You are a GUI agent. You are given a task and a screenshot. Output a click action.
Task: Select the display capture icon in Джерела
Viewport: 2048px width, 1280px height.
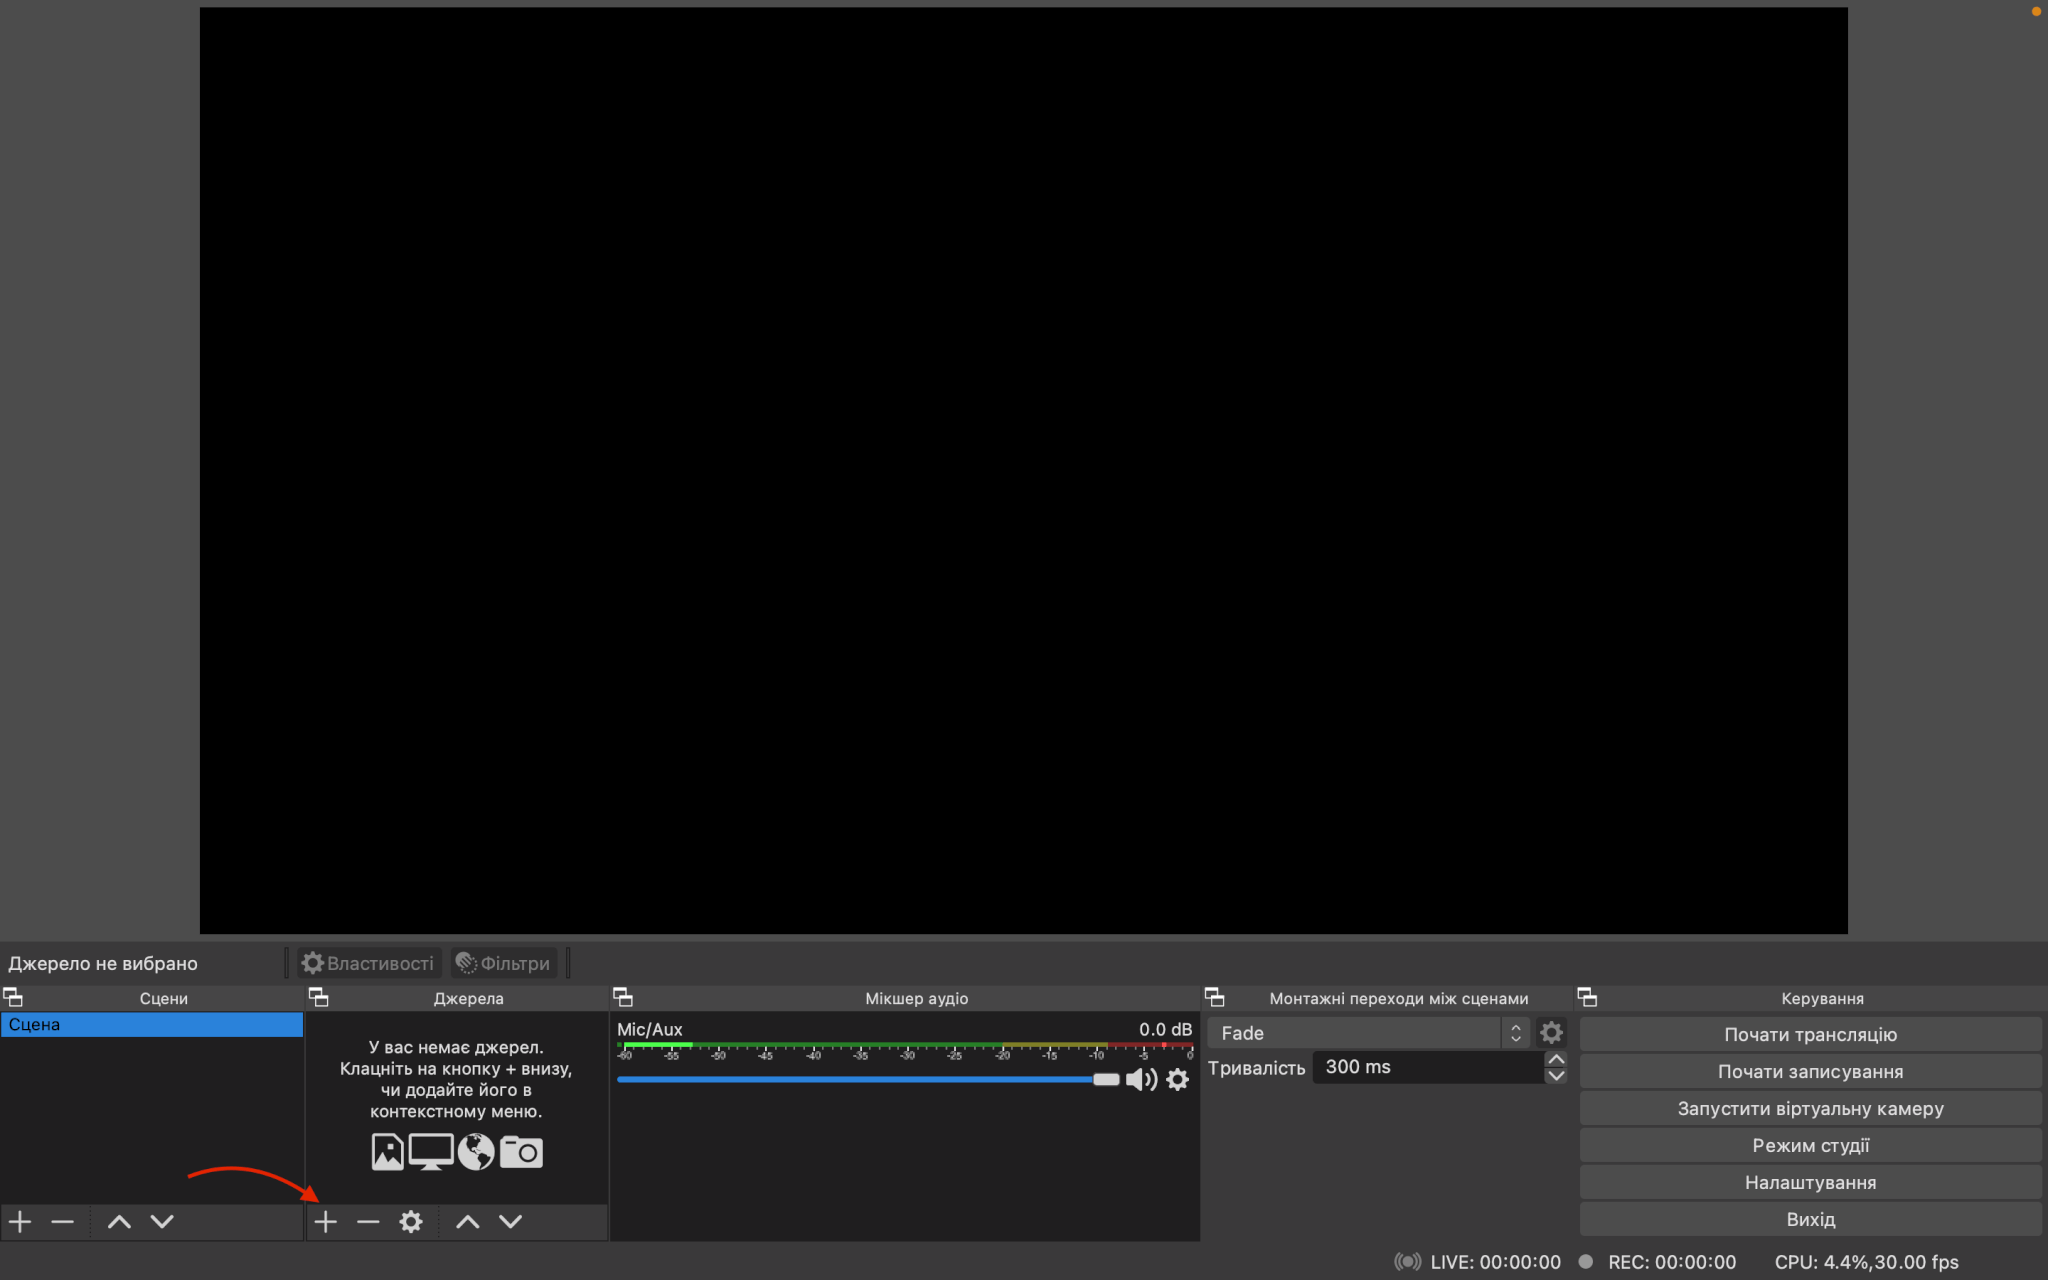pyautogui.click(x=430, y=1151)
